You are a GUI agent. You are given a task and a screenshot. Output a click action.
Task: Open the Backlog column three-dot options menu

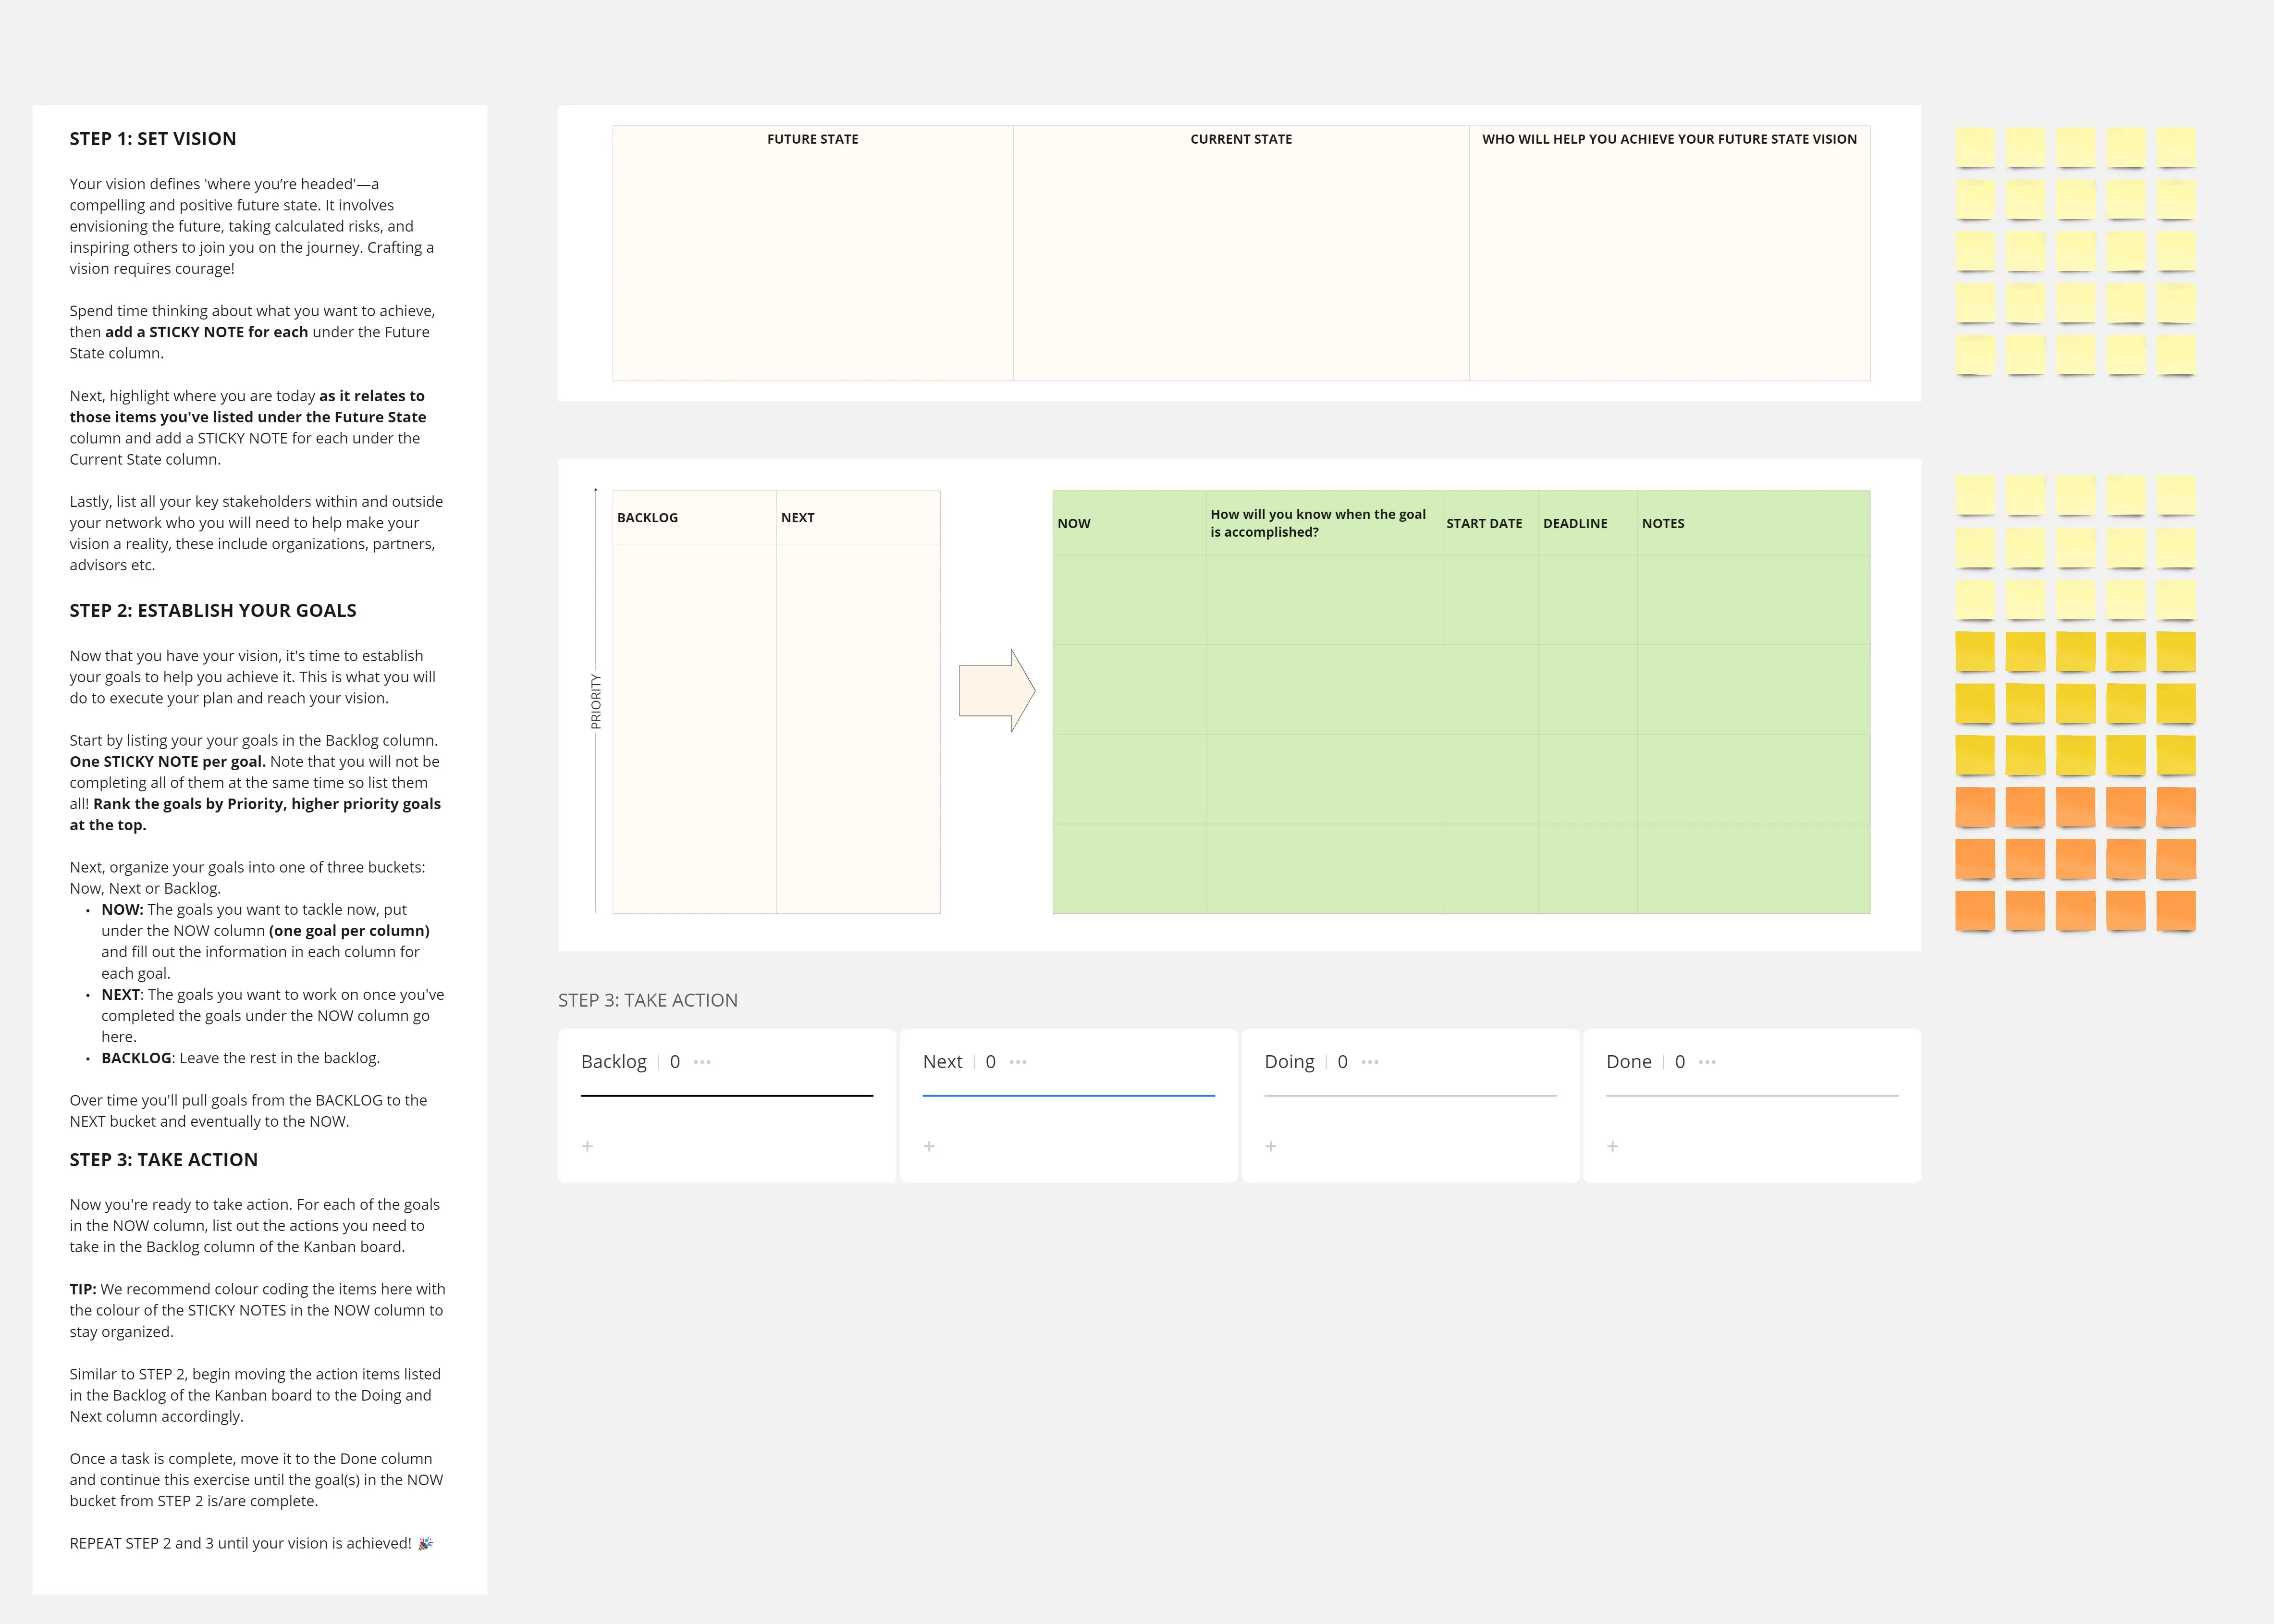tap(702, 1062)
